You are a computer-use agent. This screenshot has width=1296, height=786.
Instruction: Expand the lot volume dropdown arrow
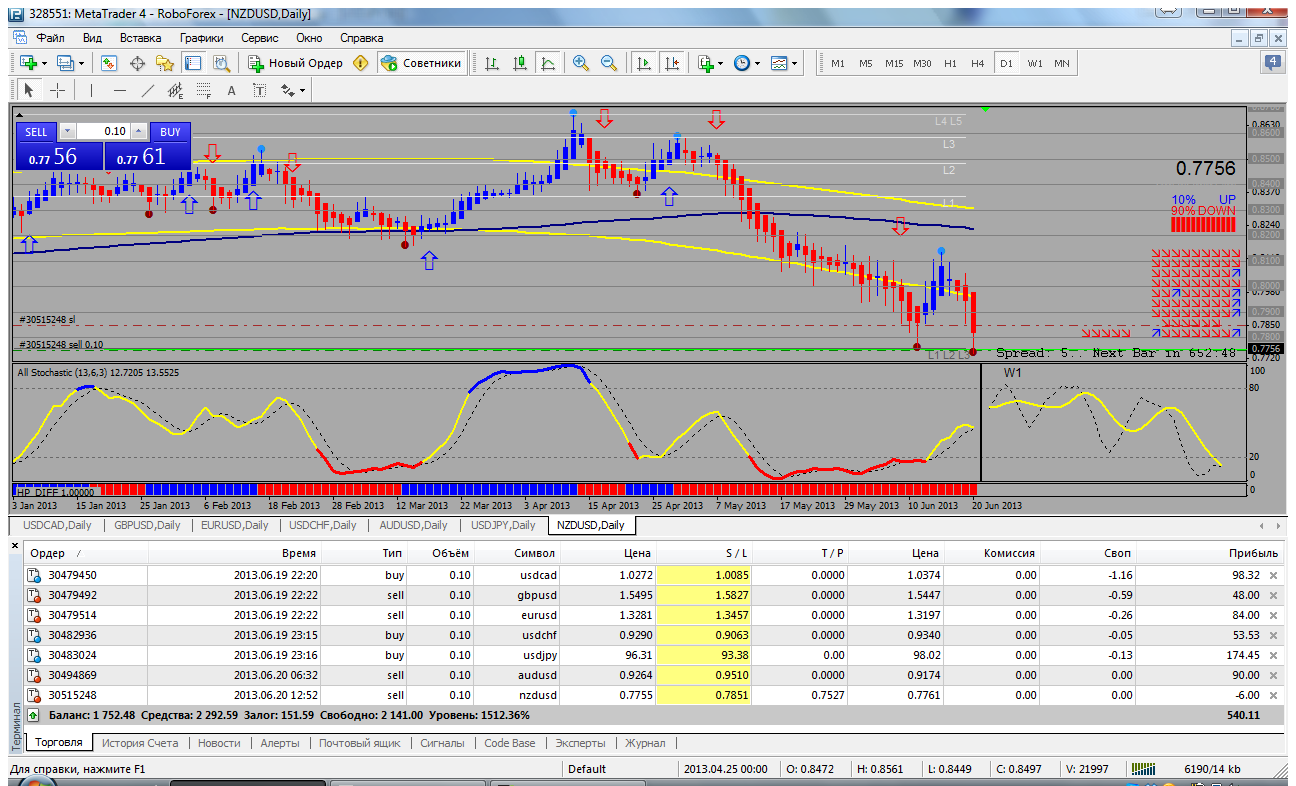(x=67, y=131)
